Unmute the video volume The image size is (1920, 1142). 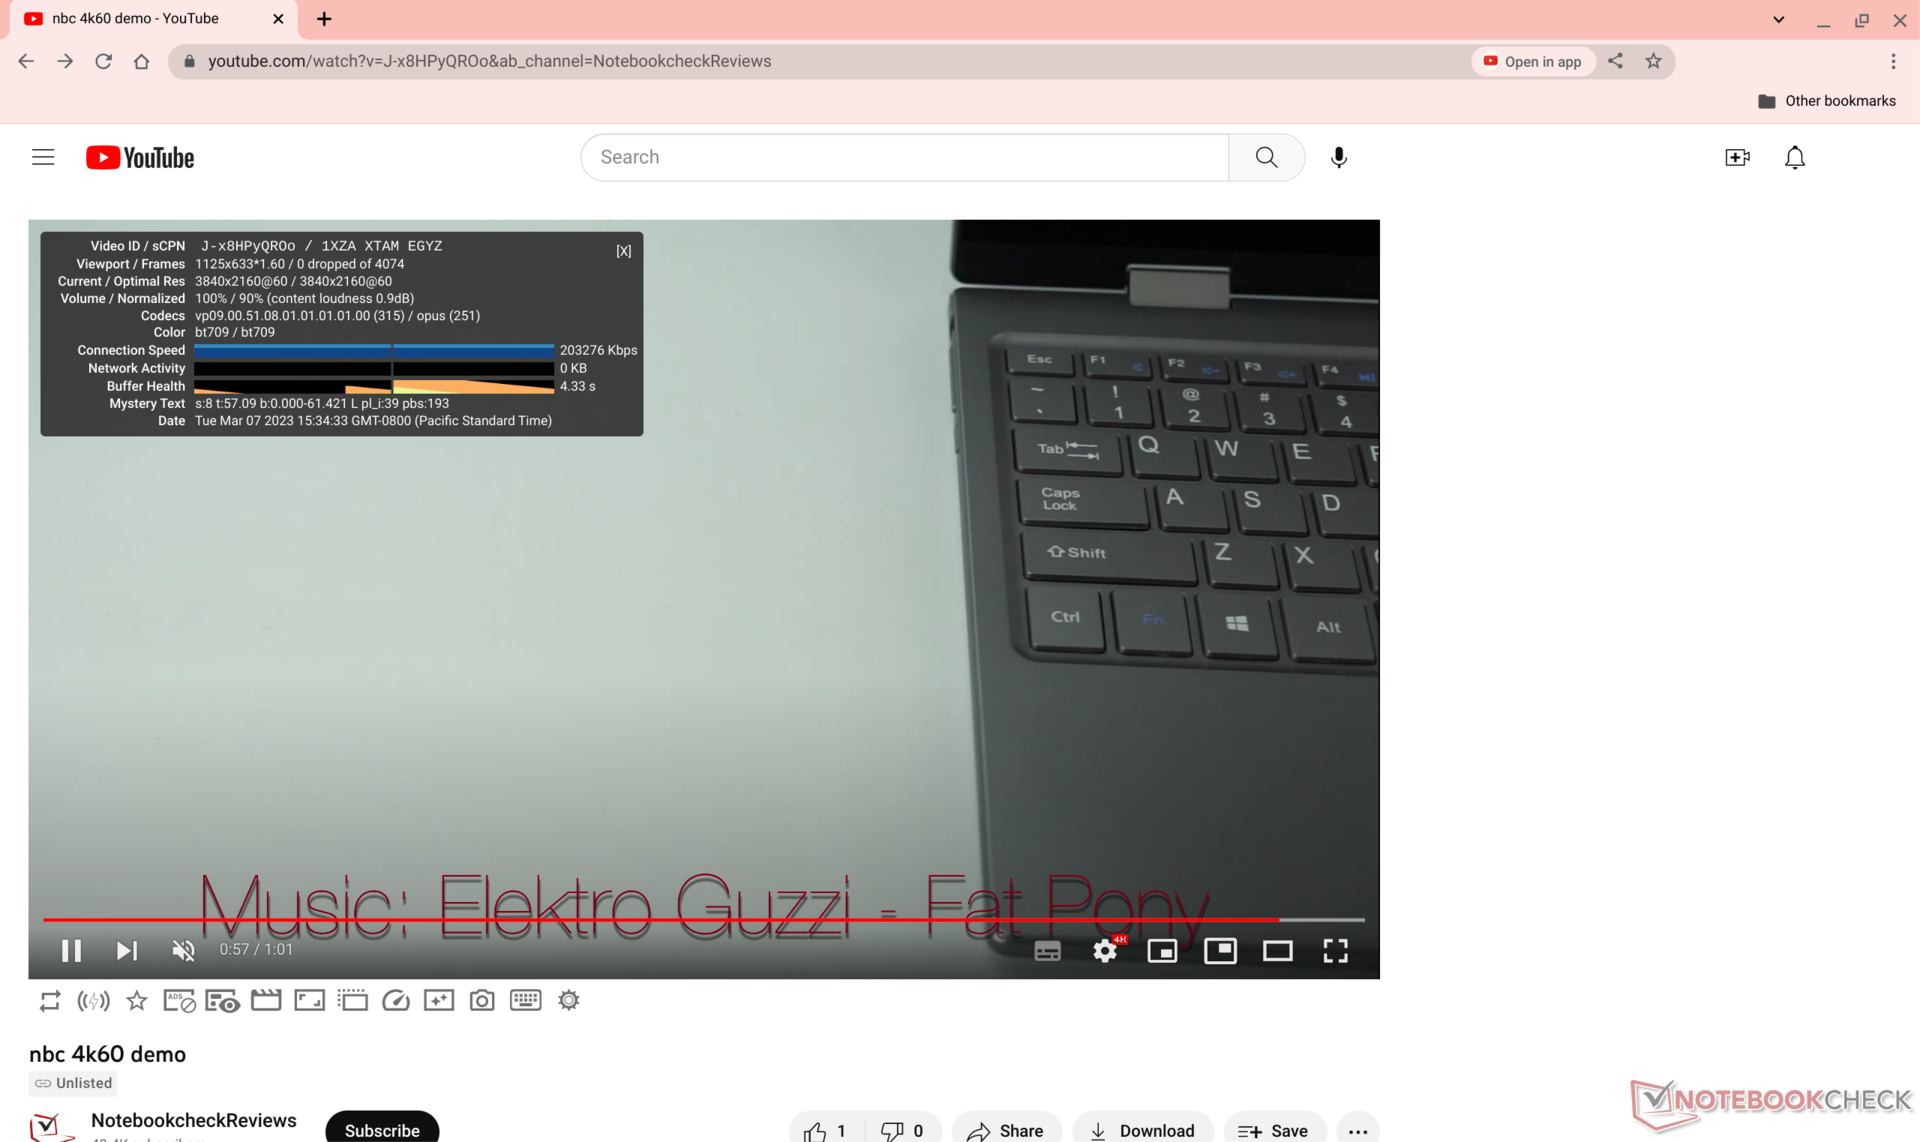(x=183, y=950)
